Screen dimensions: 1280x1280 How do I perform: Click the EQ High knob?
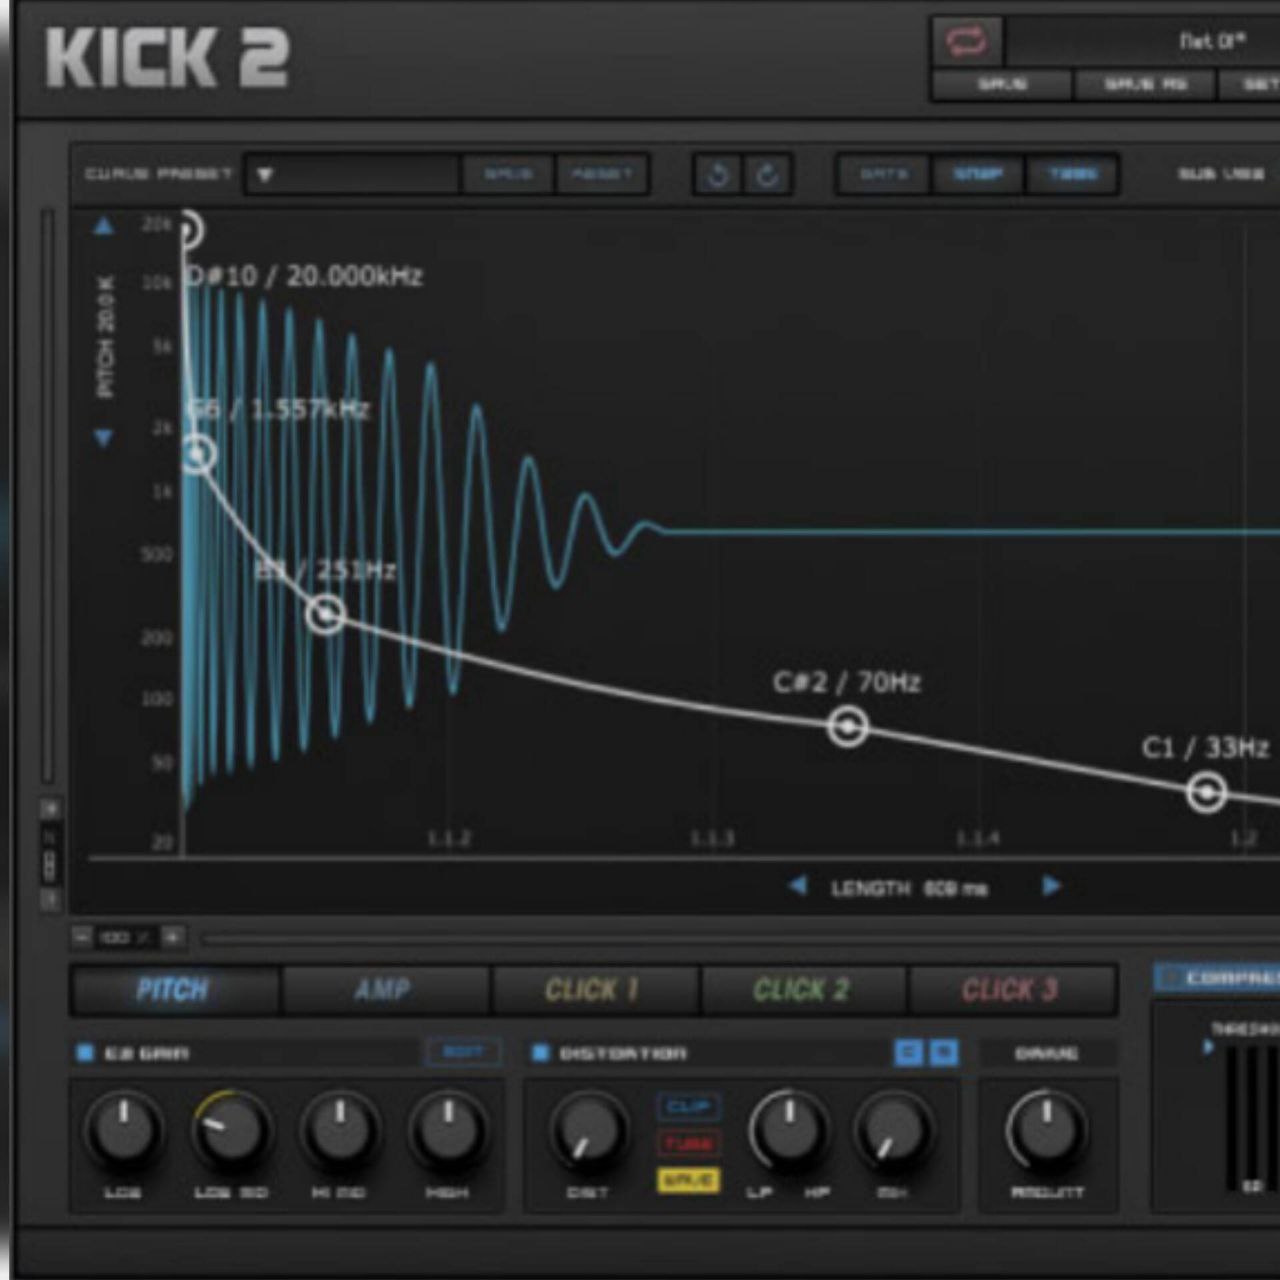(x=448, y=1130)
